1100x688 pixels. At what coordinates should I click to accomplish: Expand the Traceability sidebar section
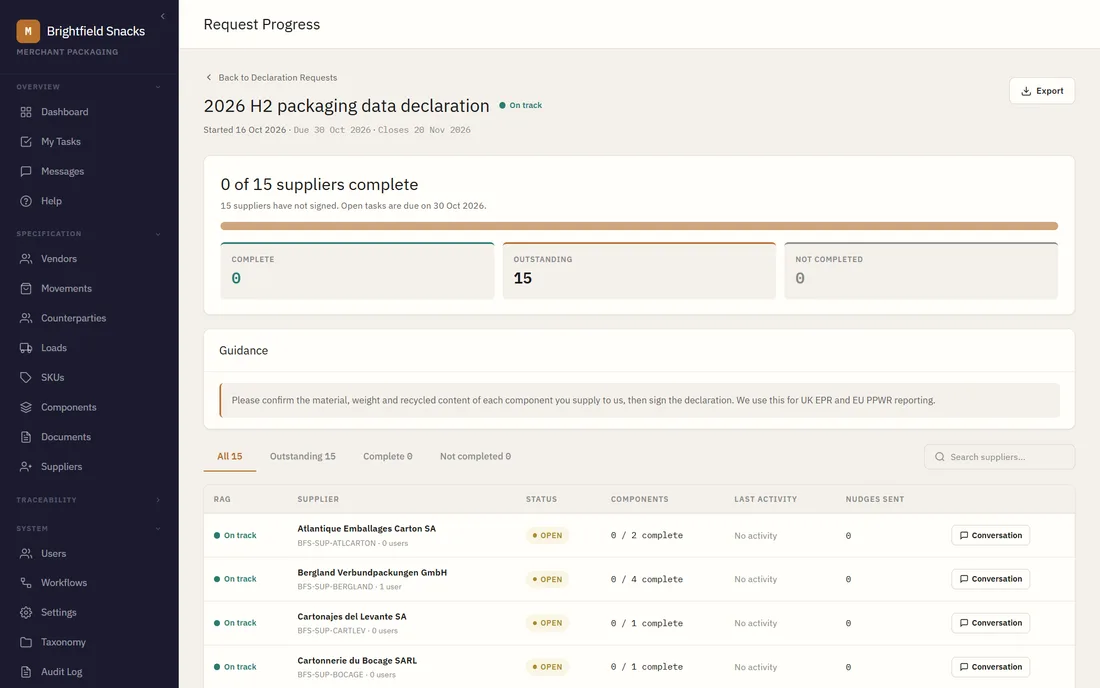pos(158,500)
